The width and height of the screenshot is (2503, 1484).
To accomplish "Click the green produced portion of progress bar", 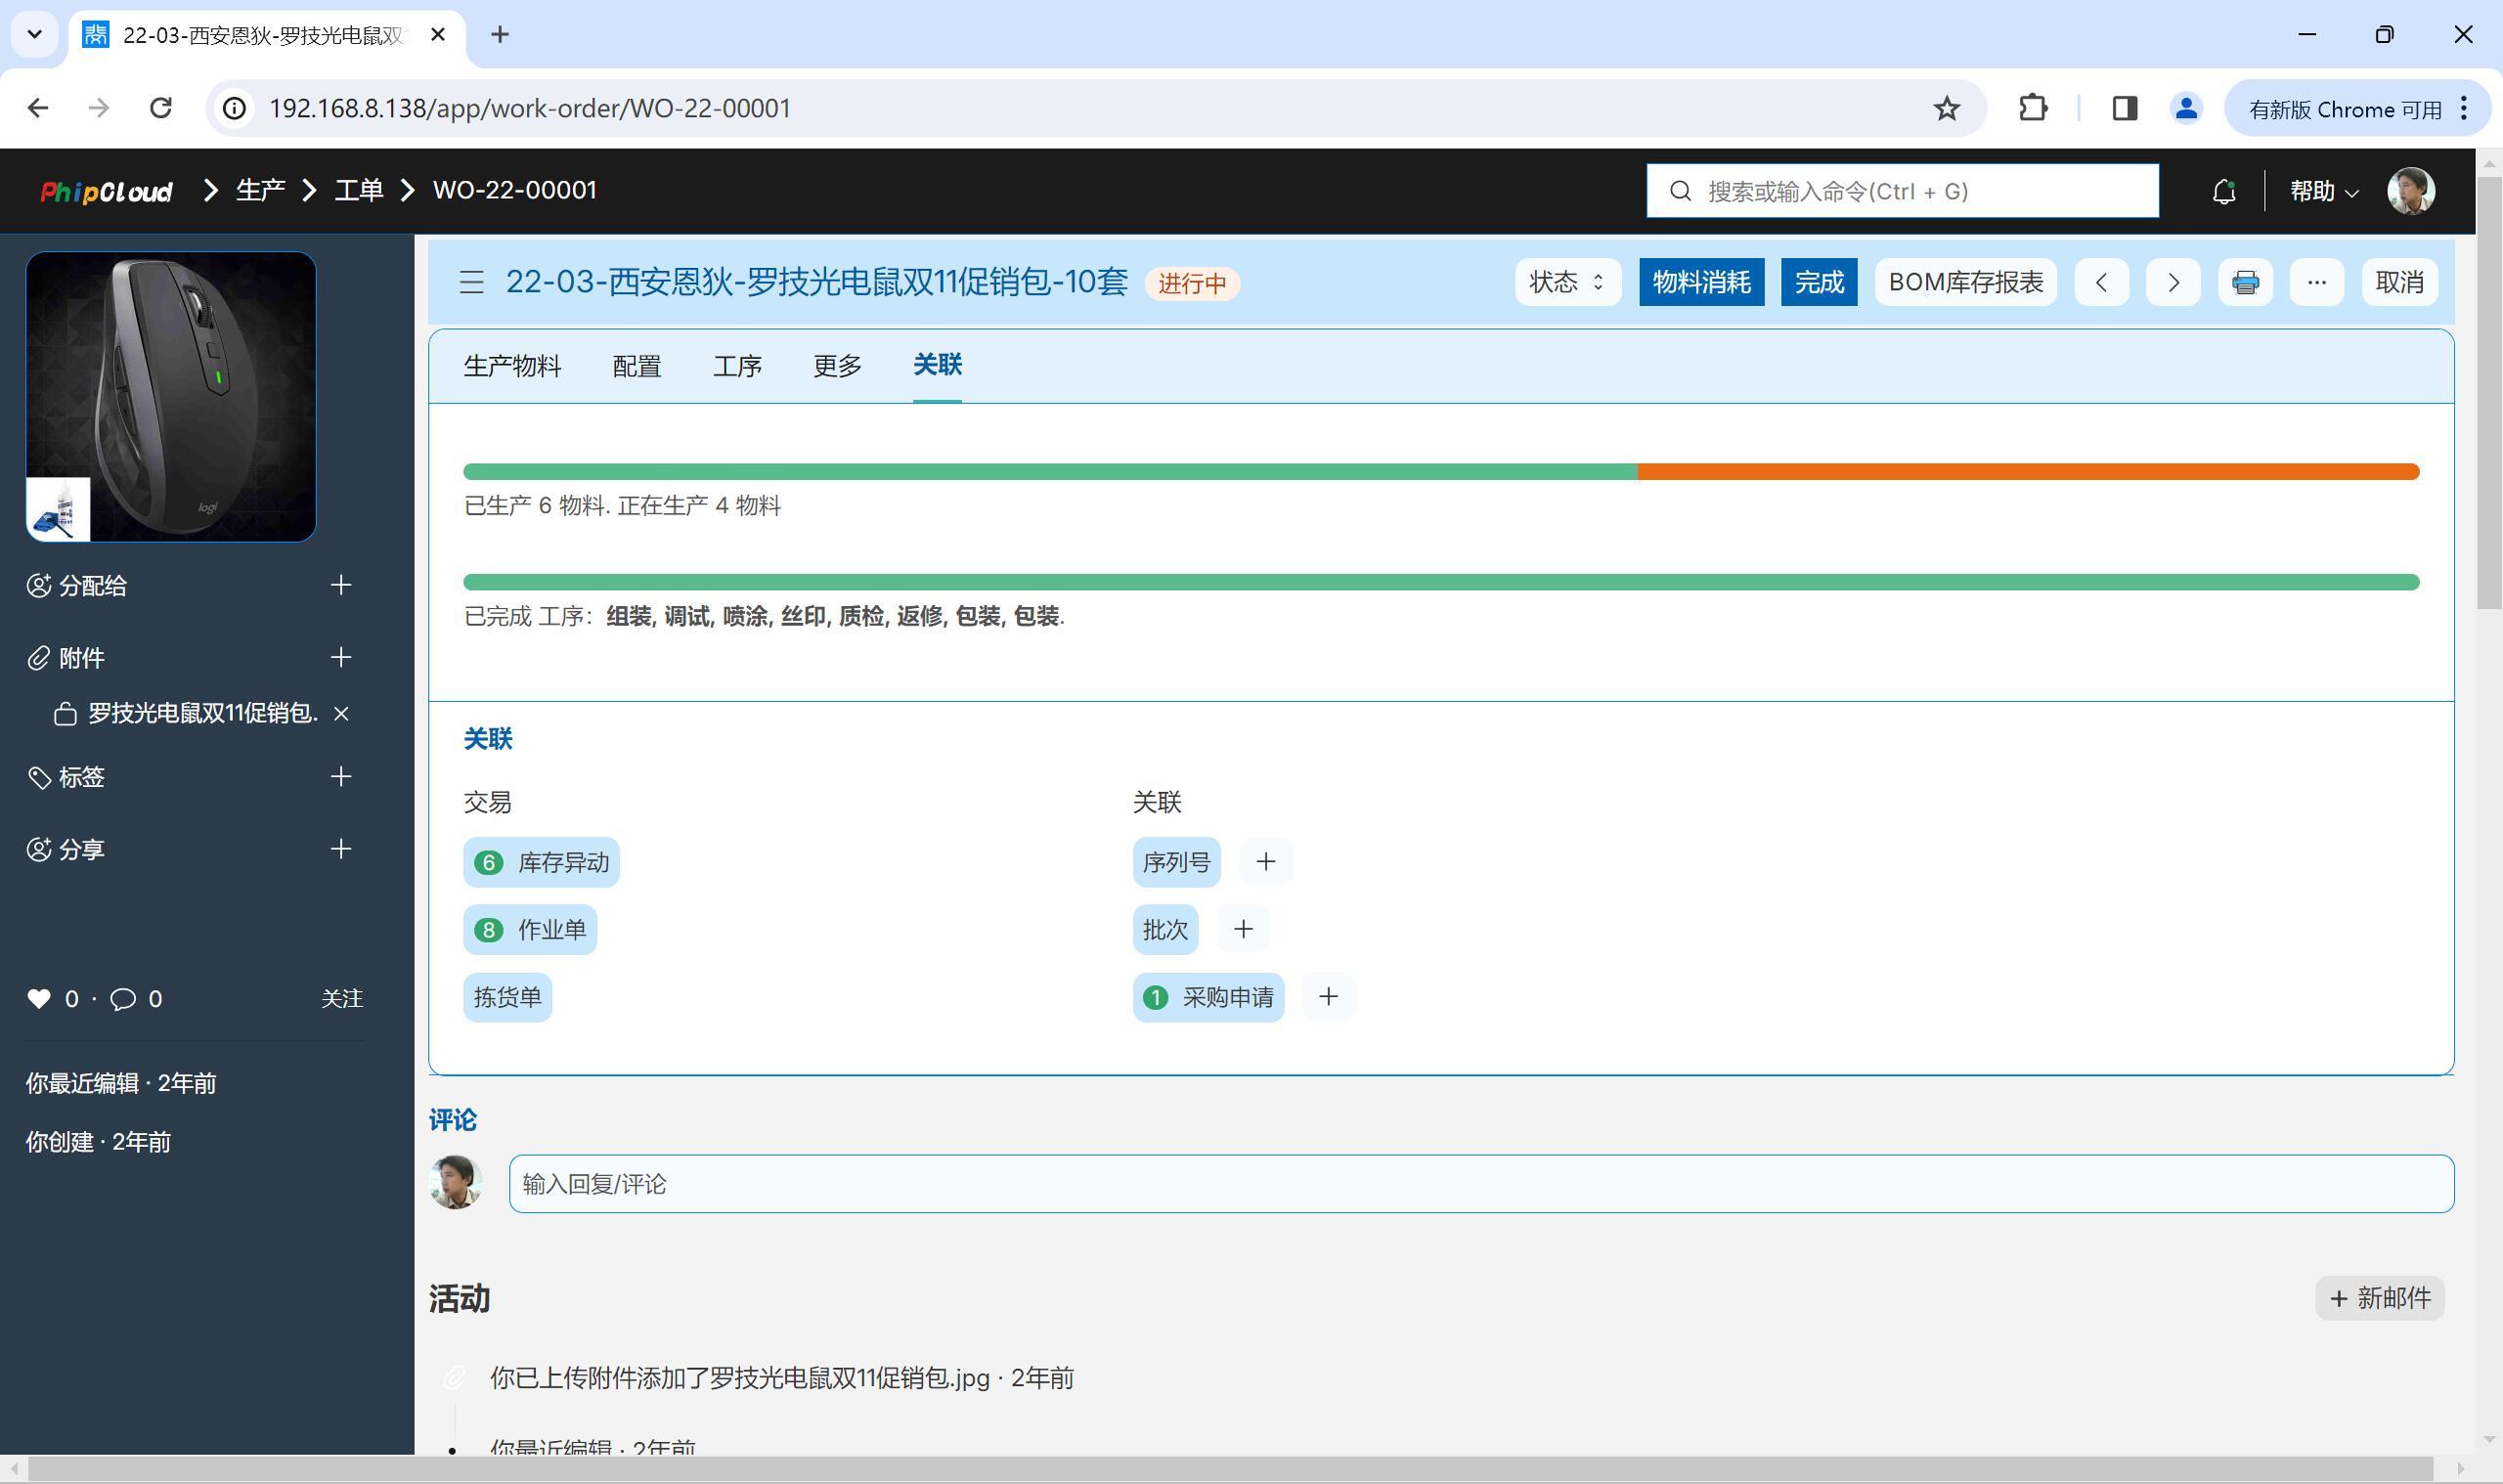I will pos(1050,472).
